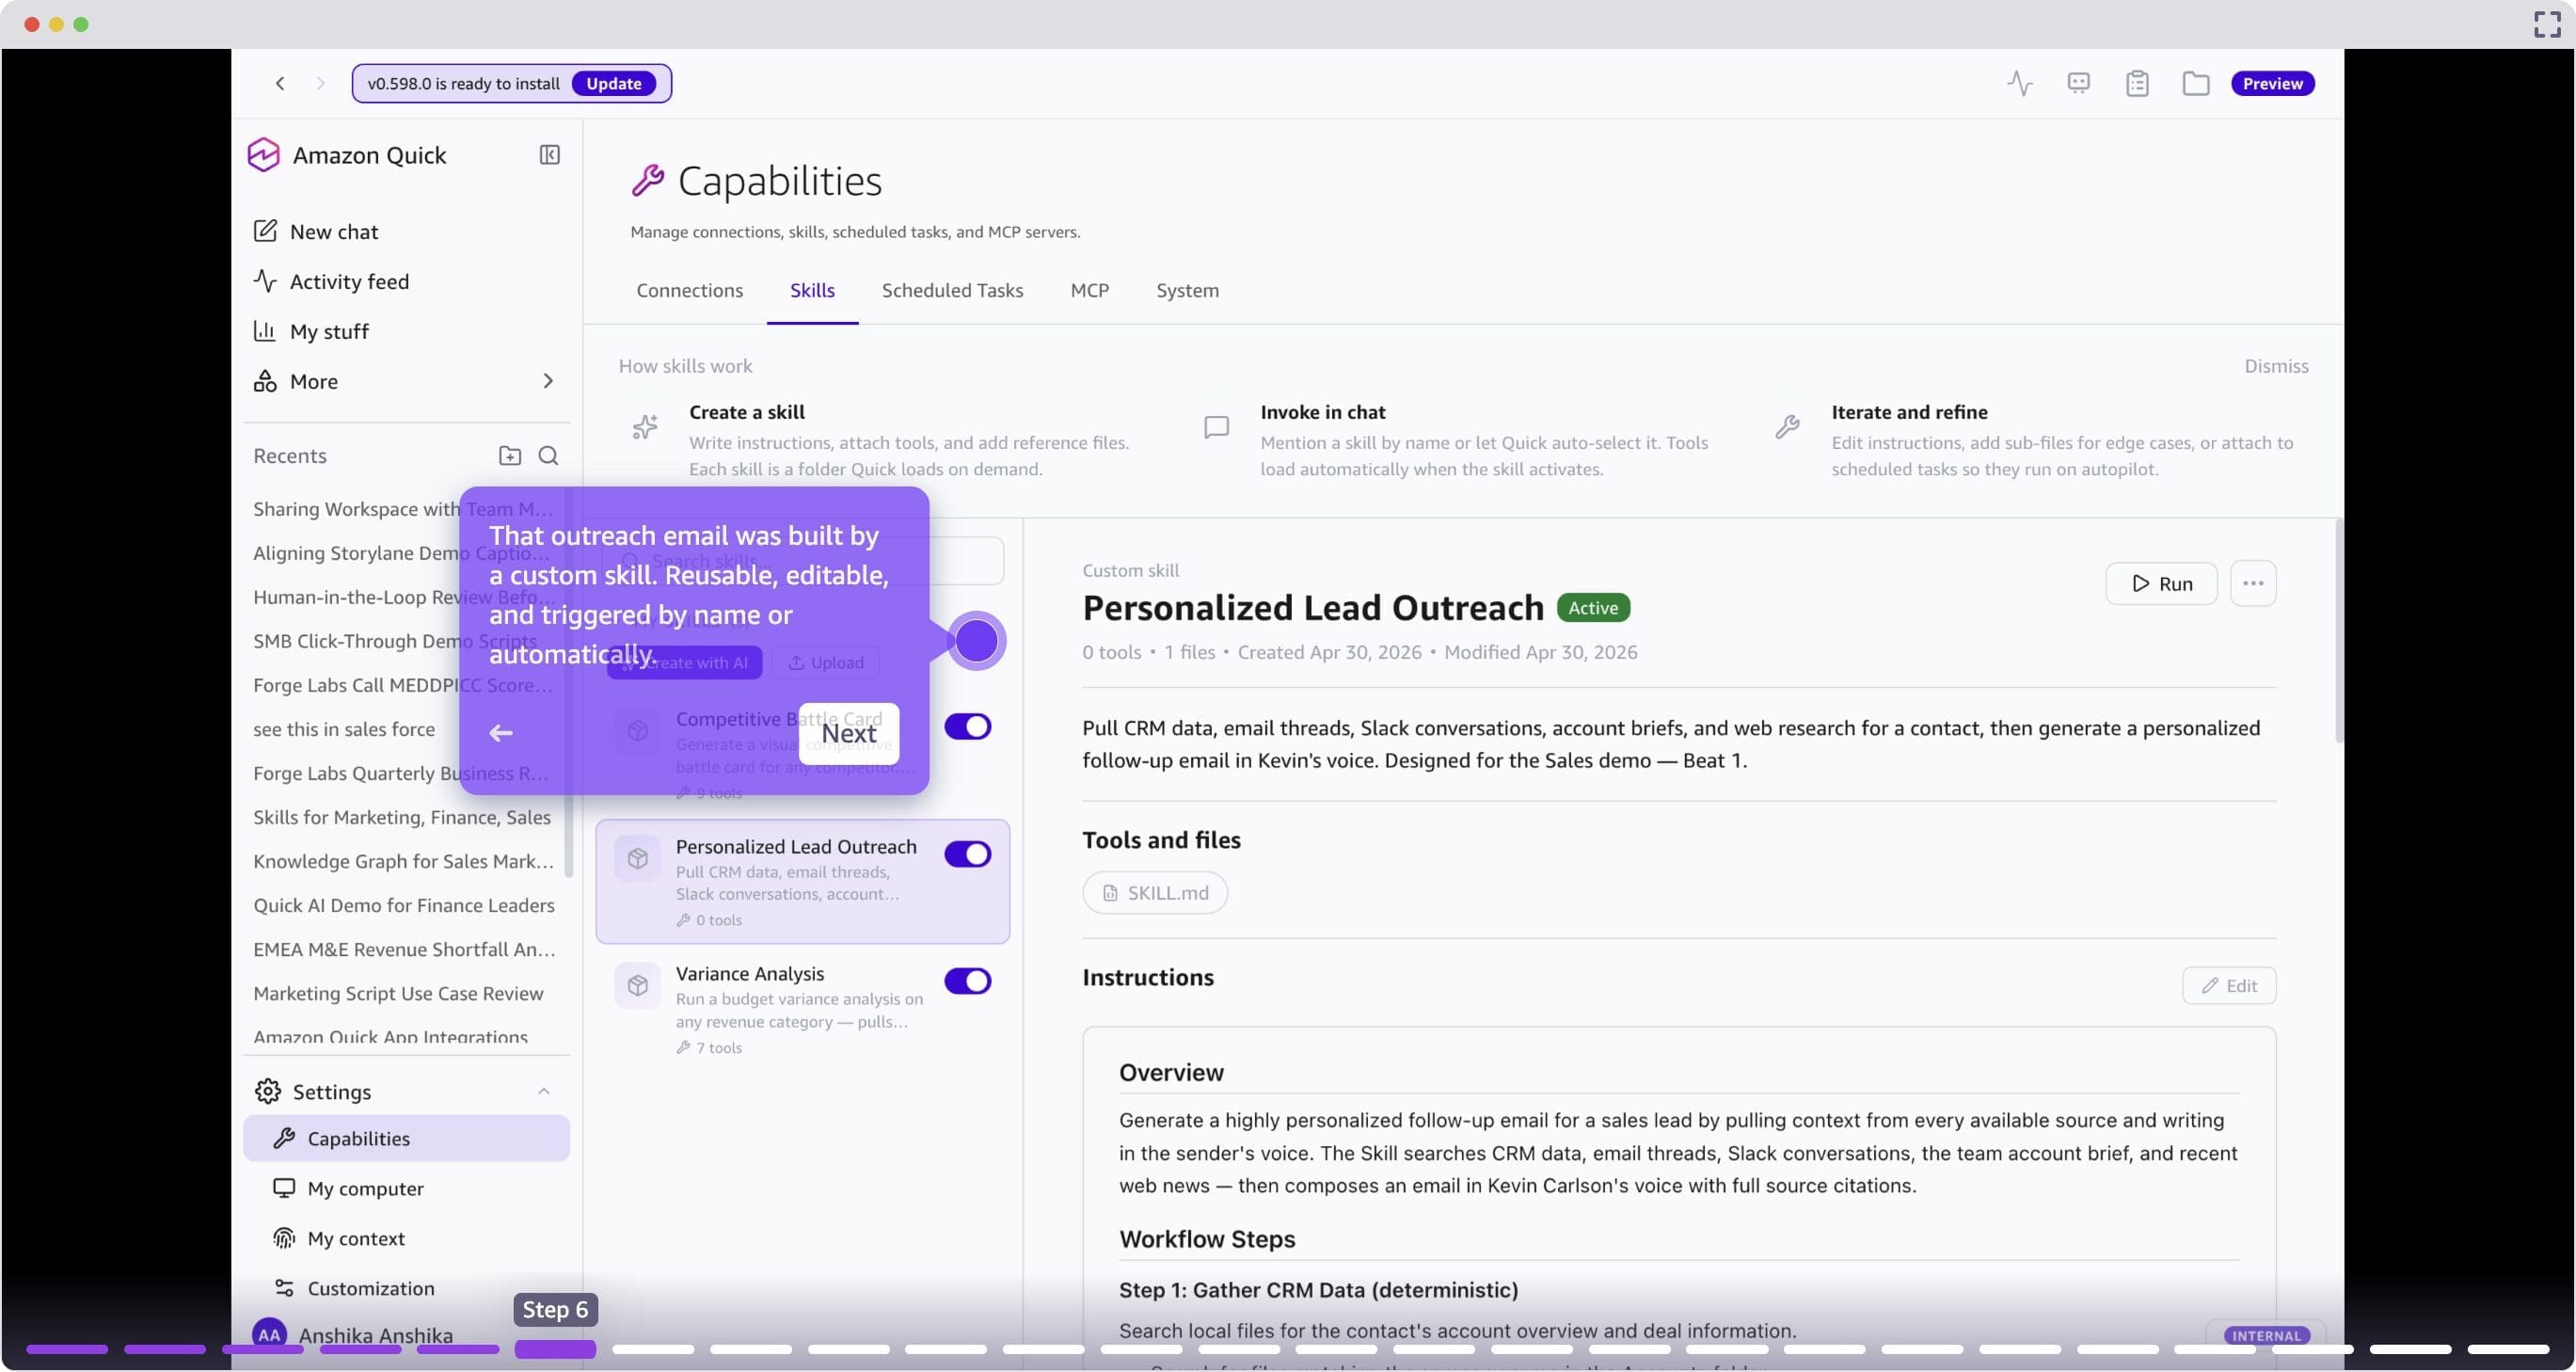Expand the More menu chevron
This screenshot has height=1372, width=2576.
(x=547, y=381)
